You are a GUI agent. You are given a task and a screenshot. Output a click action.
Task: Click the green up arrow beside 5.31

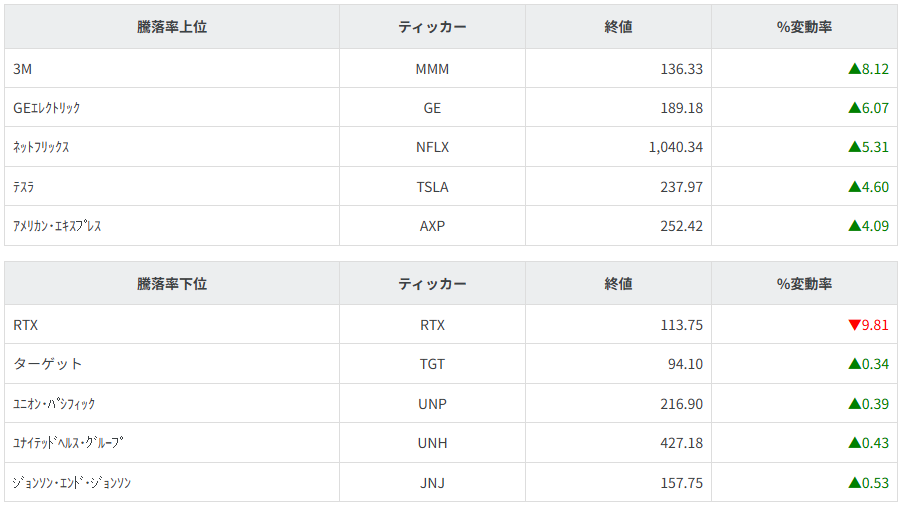[854, 147]
